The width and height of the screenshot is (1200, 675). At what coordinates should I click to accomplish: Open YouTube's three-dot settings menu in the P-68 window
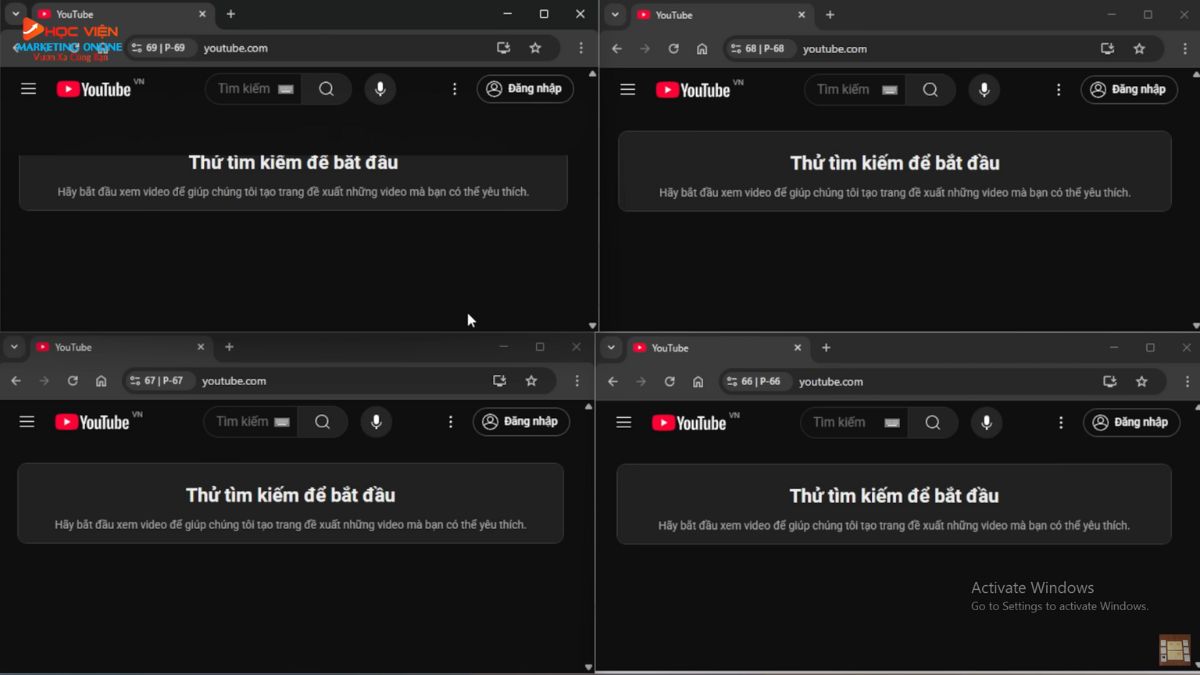[x=1059, y=89]
